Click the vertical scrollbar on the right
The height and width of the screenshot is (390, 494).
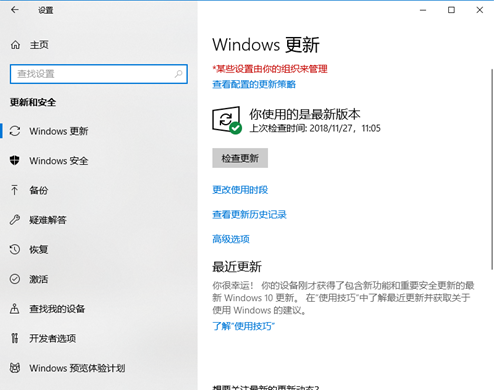[492, 169]
